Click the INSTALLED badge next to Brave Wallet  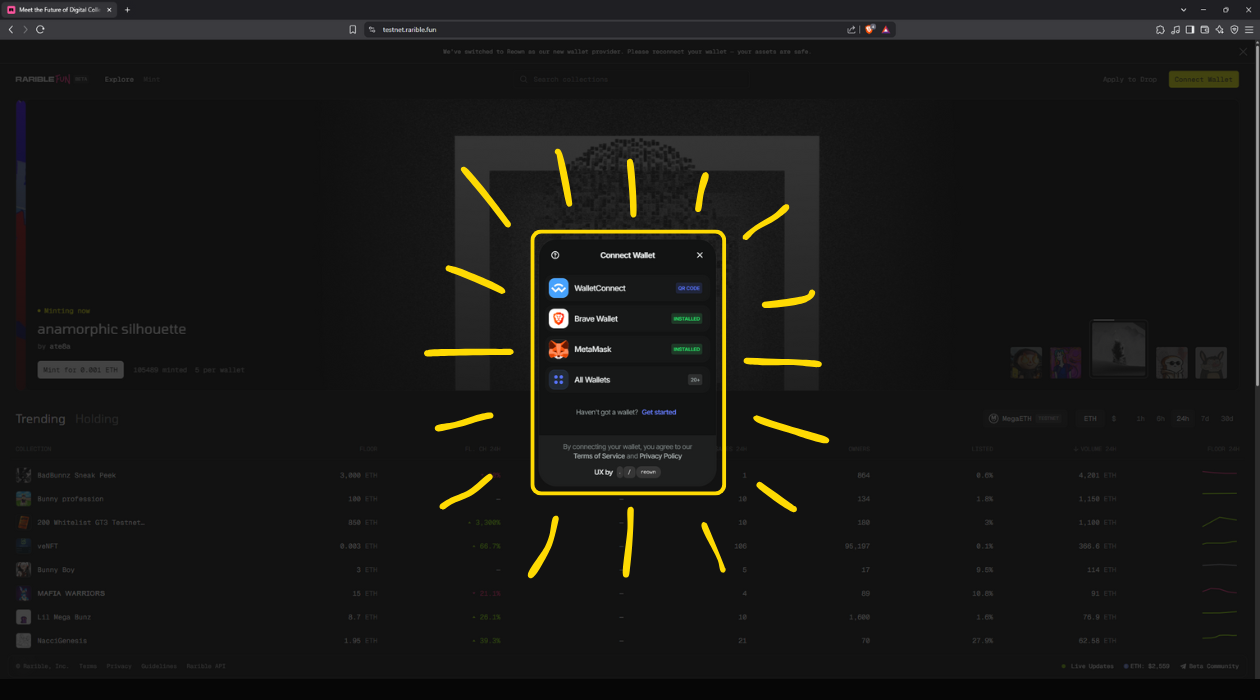click(687, 319)
